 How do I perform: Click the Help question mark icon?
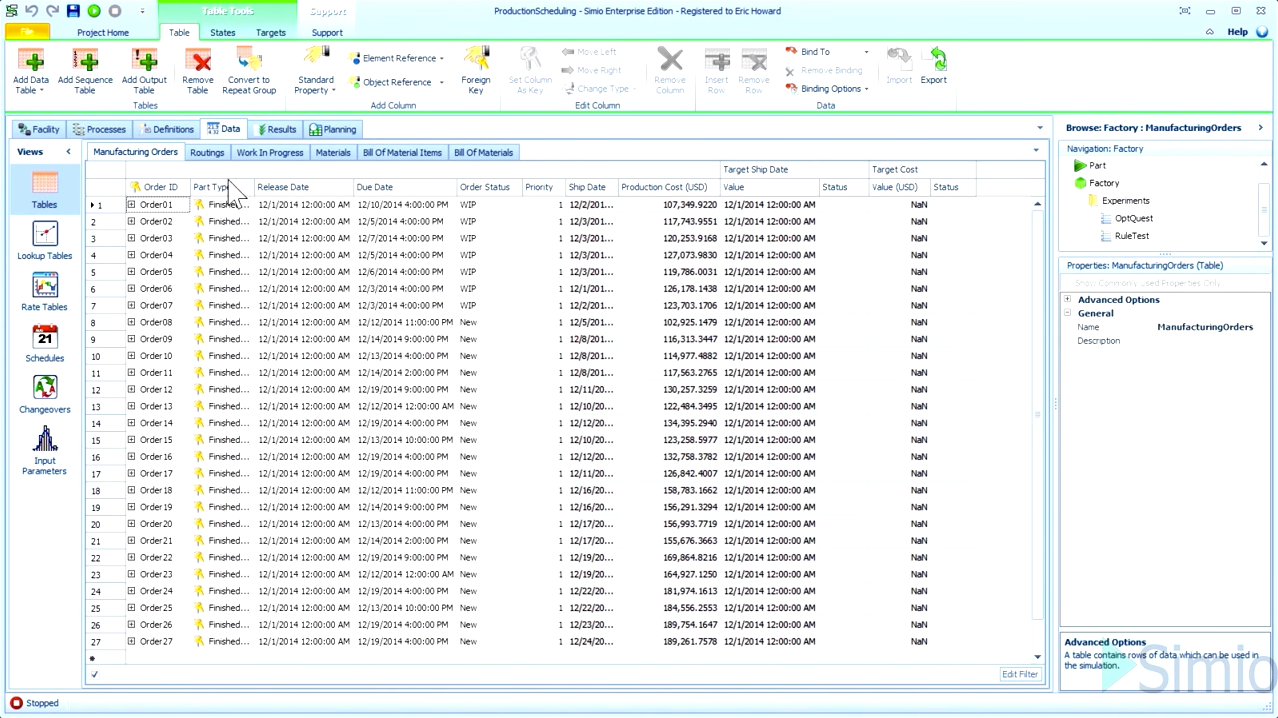click(x=1260, y=32)
